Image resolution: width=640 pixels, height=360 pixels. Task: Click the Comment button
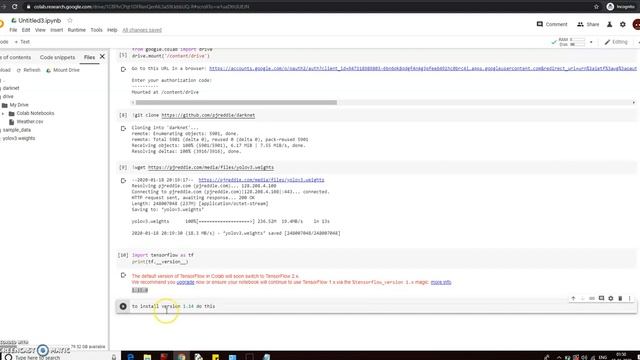tap(552, 24)
